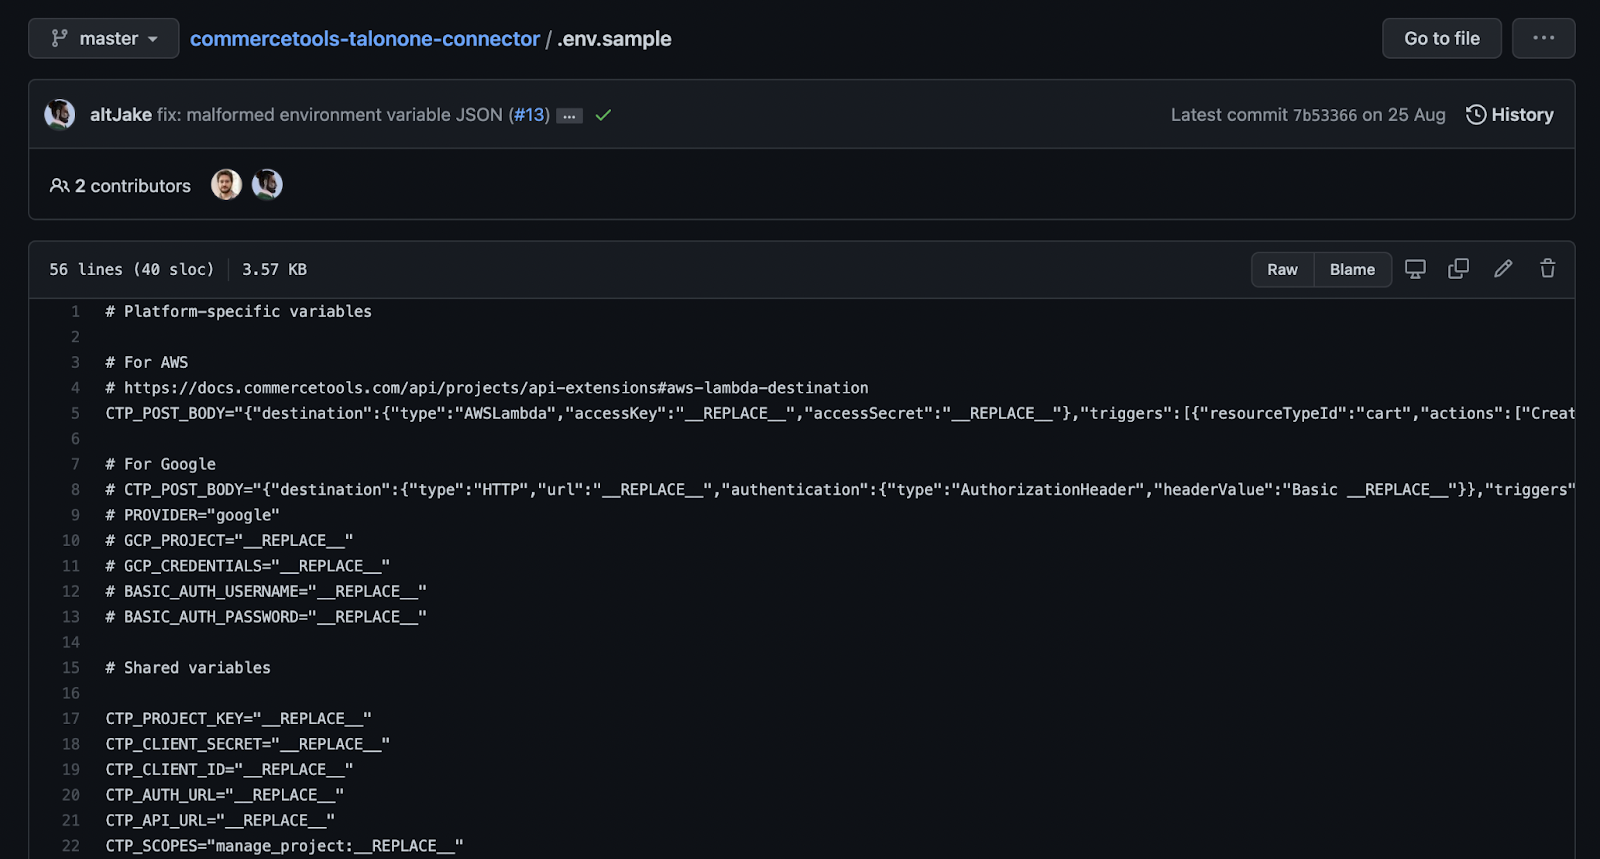The width and height of the screenshot is (1600, 859).
Task: Open the first contributor avatar
Action: pos(226,184)
